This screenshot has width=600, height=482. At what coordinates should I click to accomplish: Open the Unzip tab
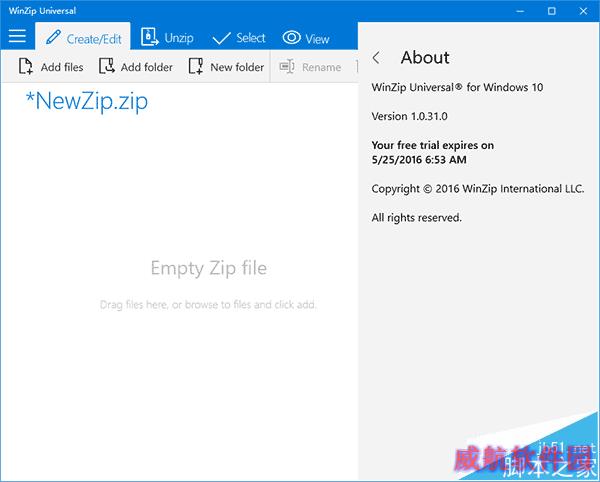point(167,37)
